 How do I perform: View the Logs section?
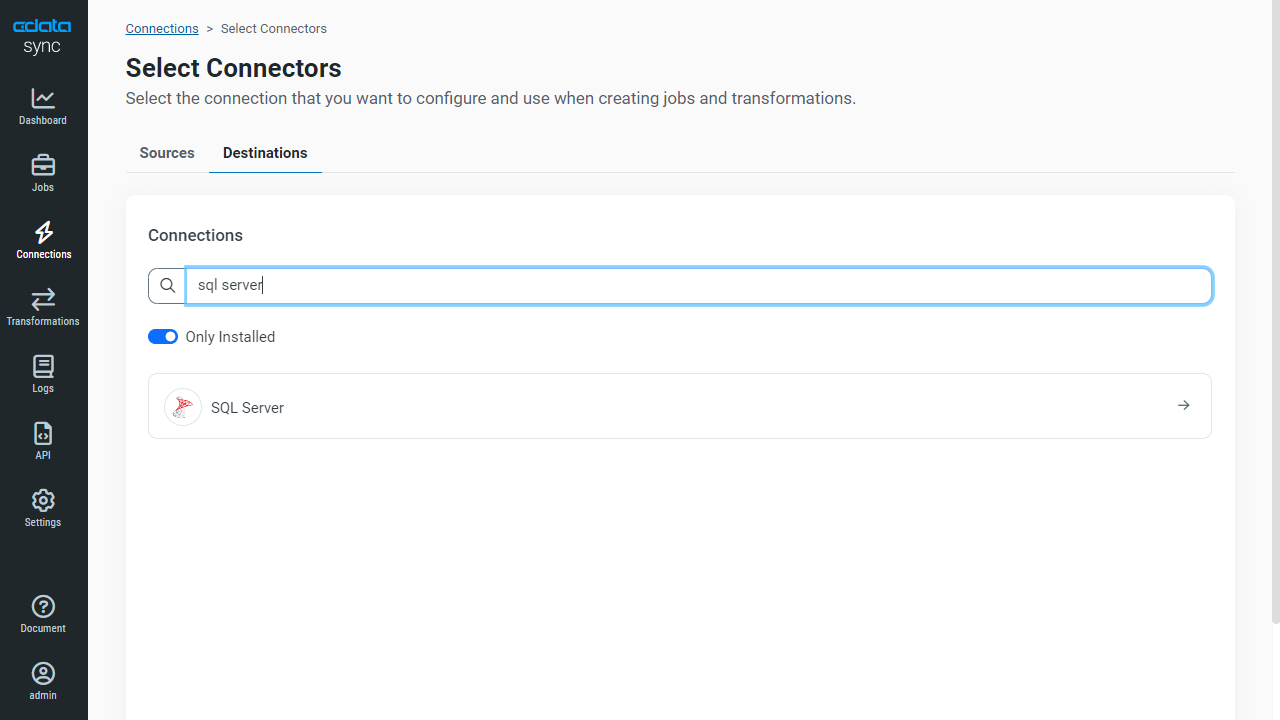pyautogui.click(x=43, y=375)
